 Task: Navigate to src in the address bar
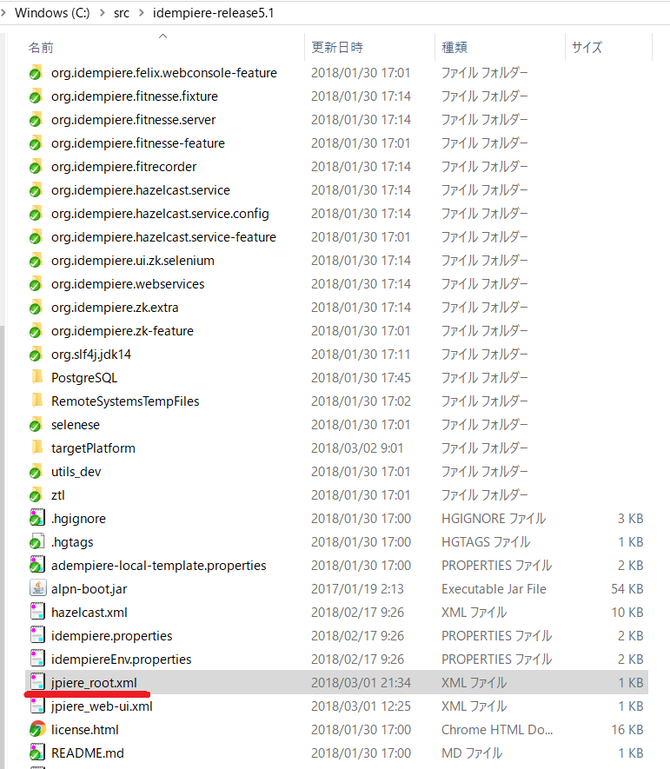(x=122, y=13)
